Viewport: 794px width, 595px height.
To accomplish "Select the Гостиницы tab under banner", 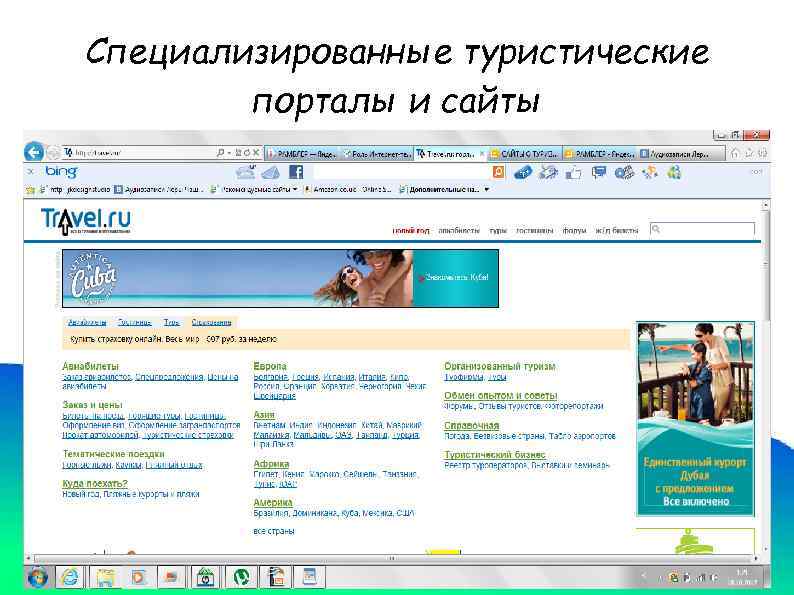I will [134, 322].
